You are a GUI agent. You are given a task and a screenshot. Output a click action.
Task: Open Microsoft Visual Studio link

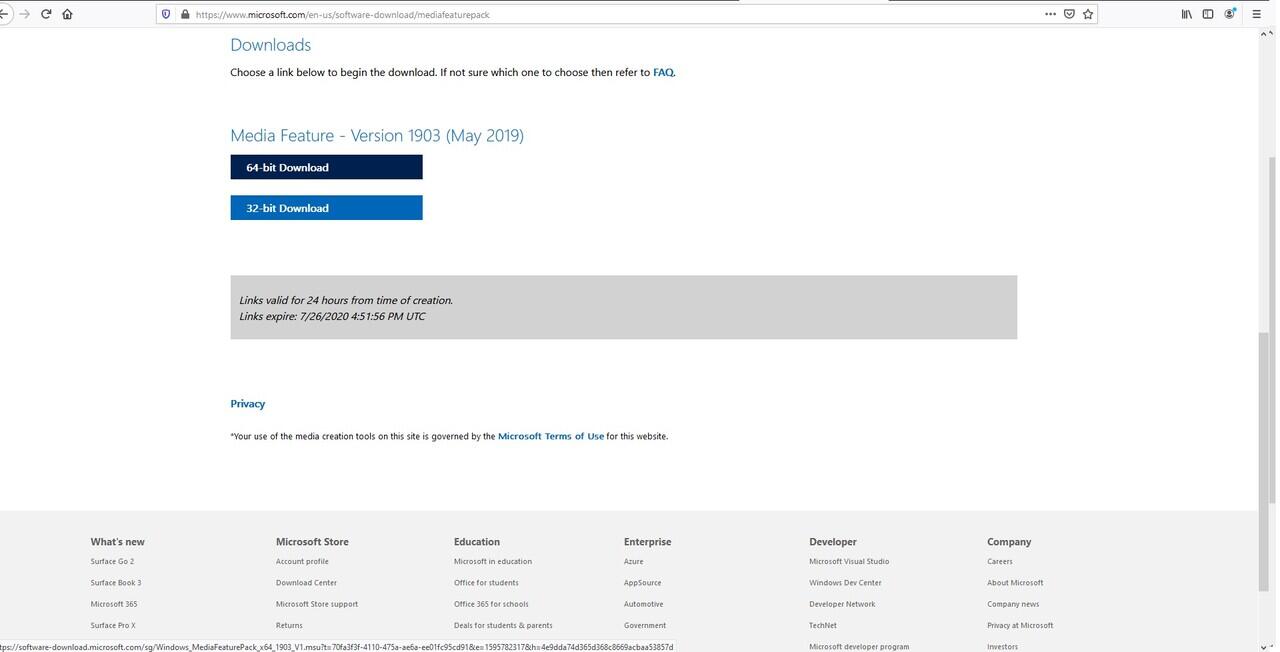(x=849, y=562)
